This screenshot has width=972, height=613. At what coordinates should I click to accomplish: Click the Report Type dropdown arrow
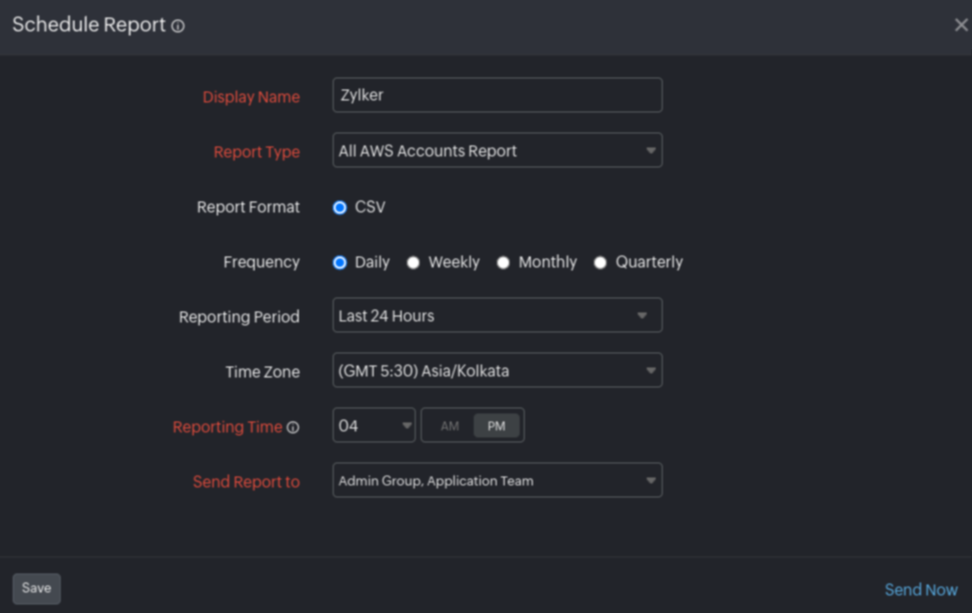[x=650, y=151]
